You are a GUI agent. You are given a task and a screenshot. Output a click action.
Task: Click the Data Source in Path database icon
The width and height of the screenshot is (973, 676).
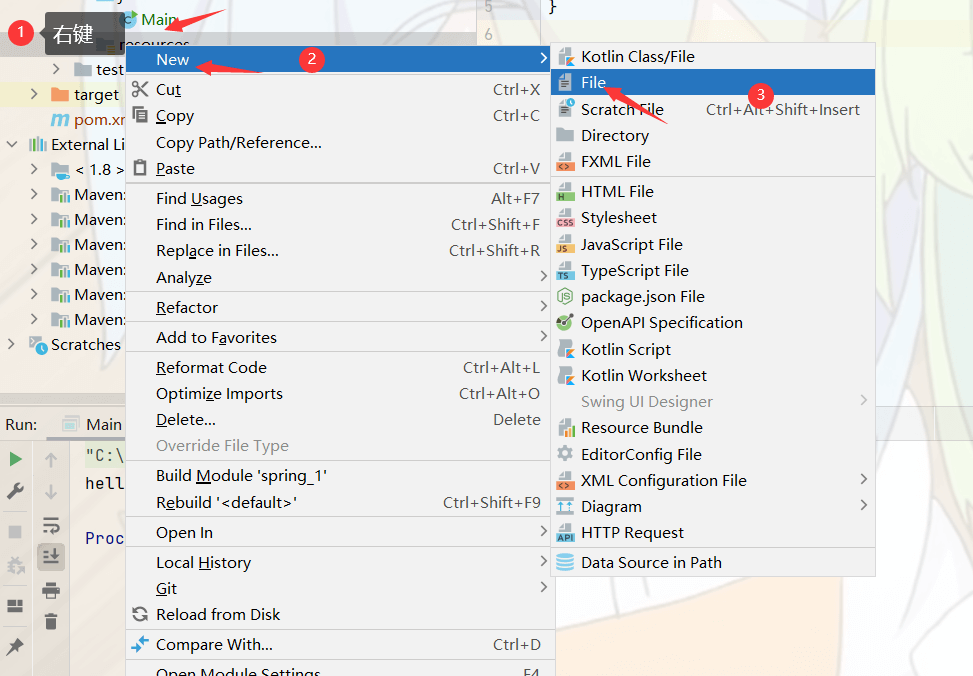click(x=565, y=562)
